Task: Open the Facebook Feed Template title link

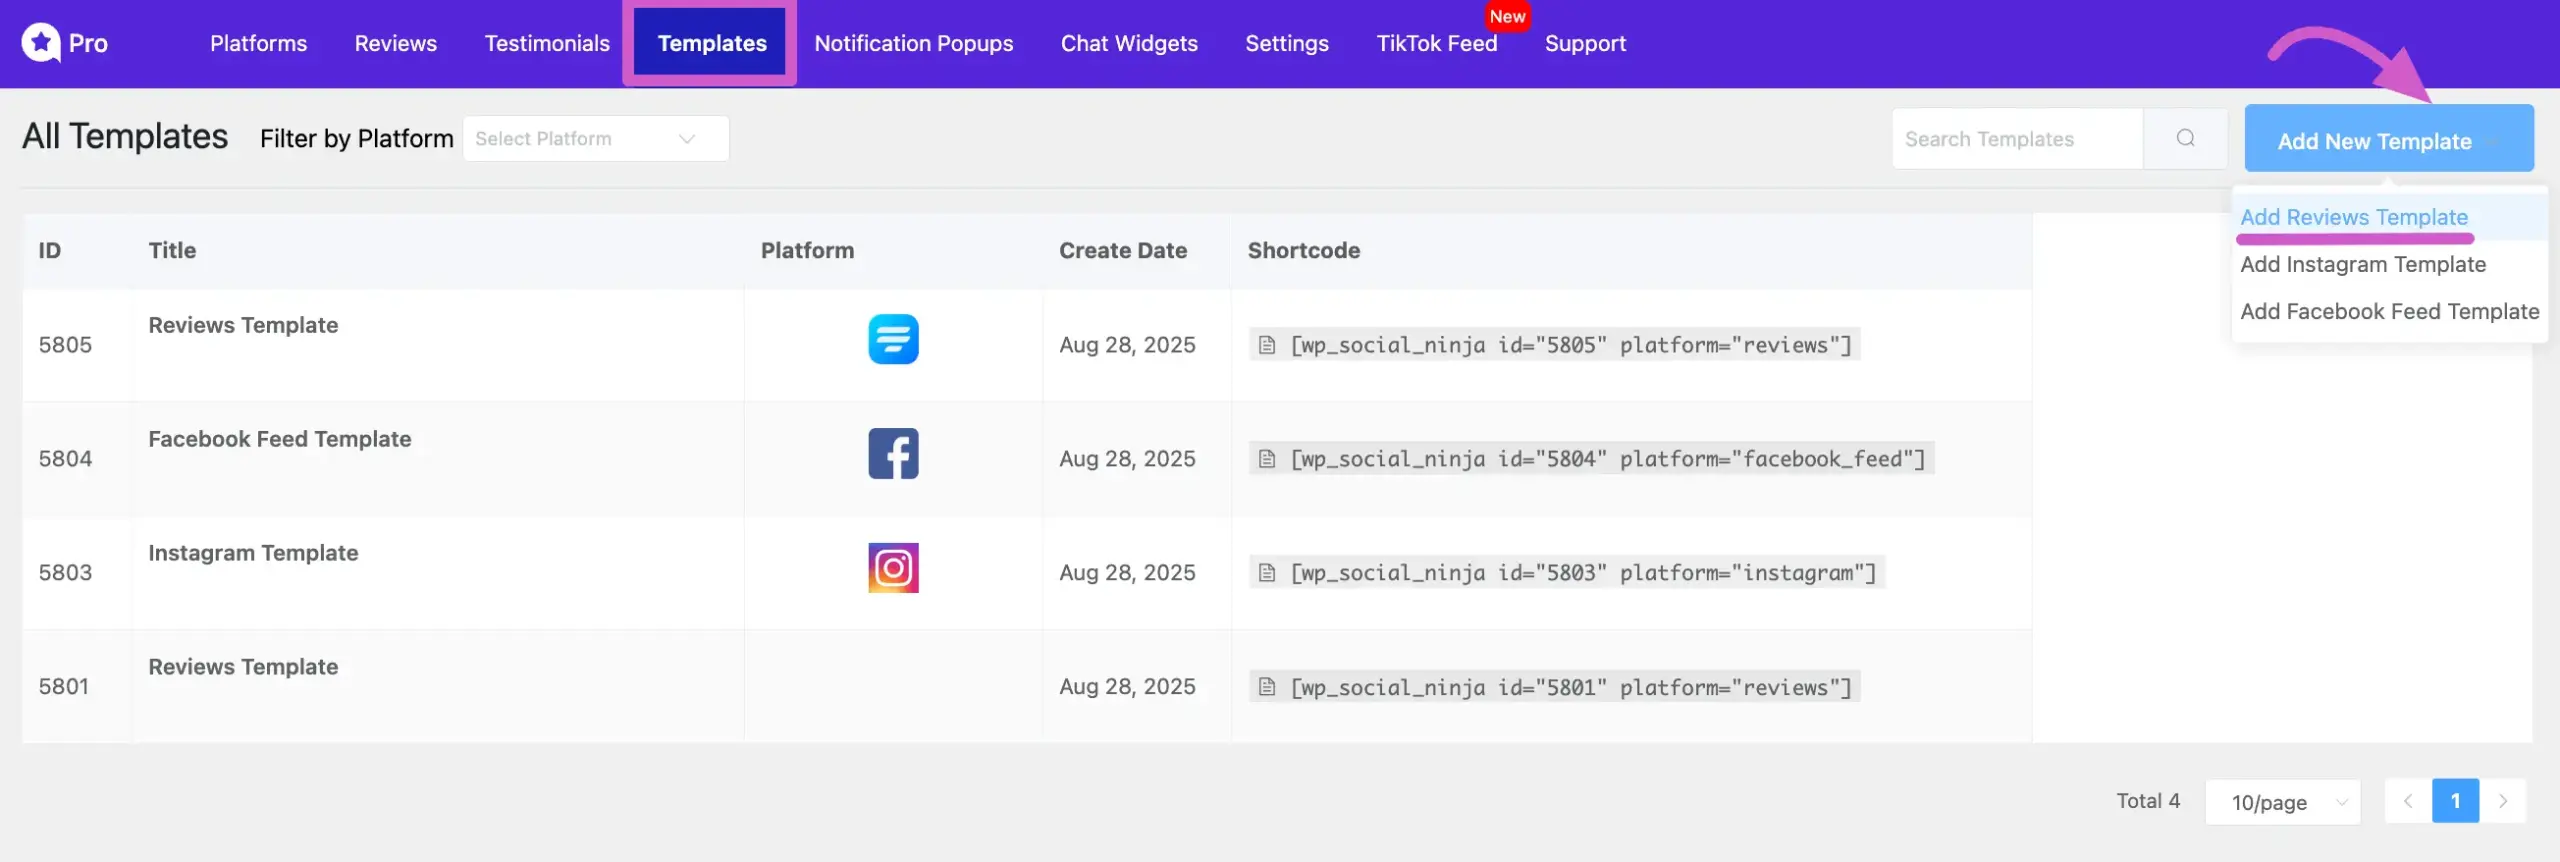Action: [280, 439]
